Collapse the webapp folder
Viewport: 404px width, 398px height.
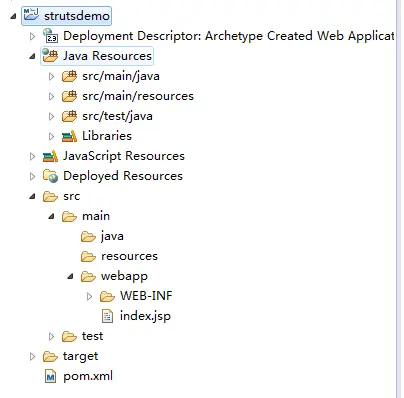(70, 276)
